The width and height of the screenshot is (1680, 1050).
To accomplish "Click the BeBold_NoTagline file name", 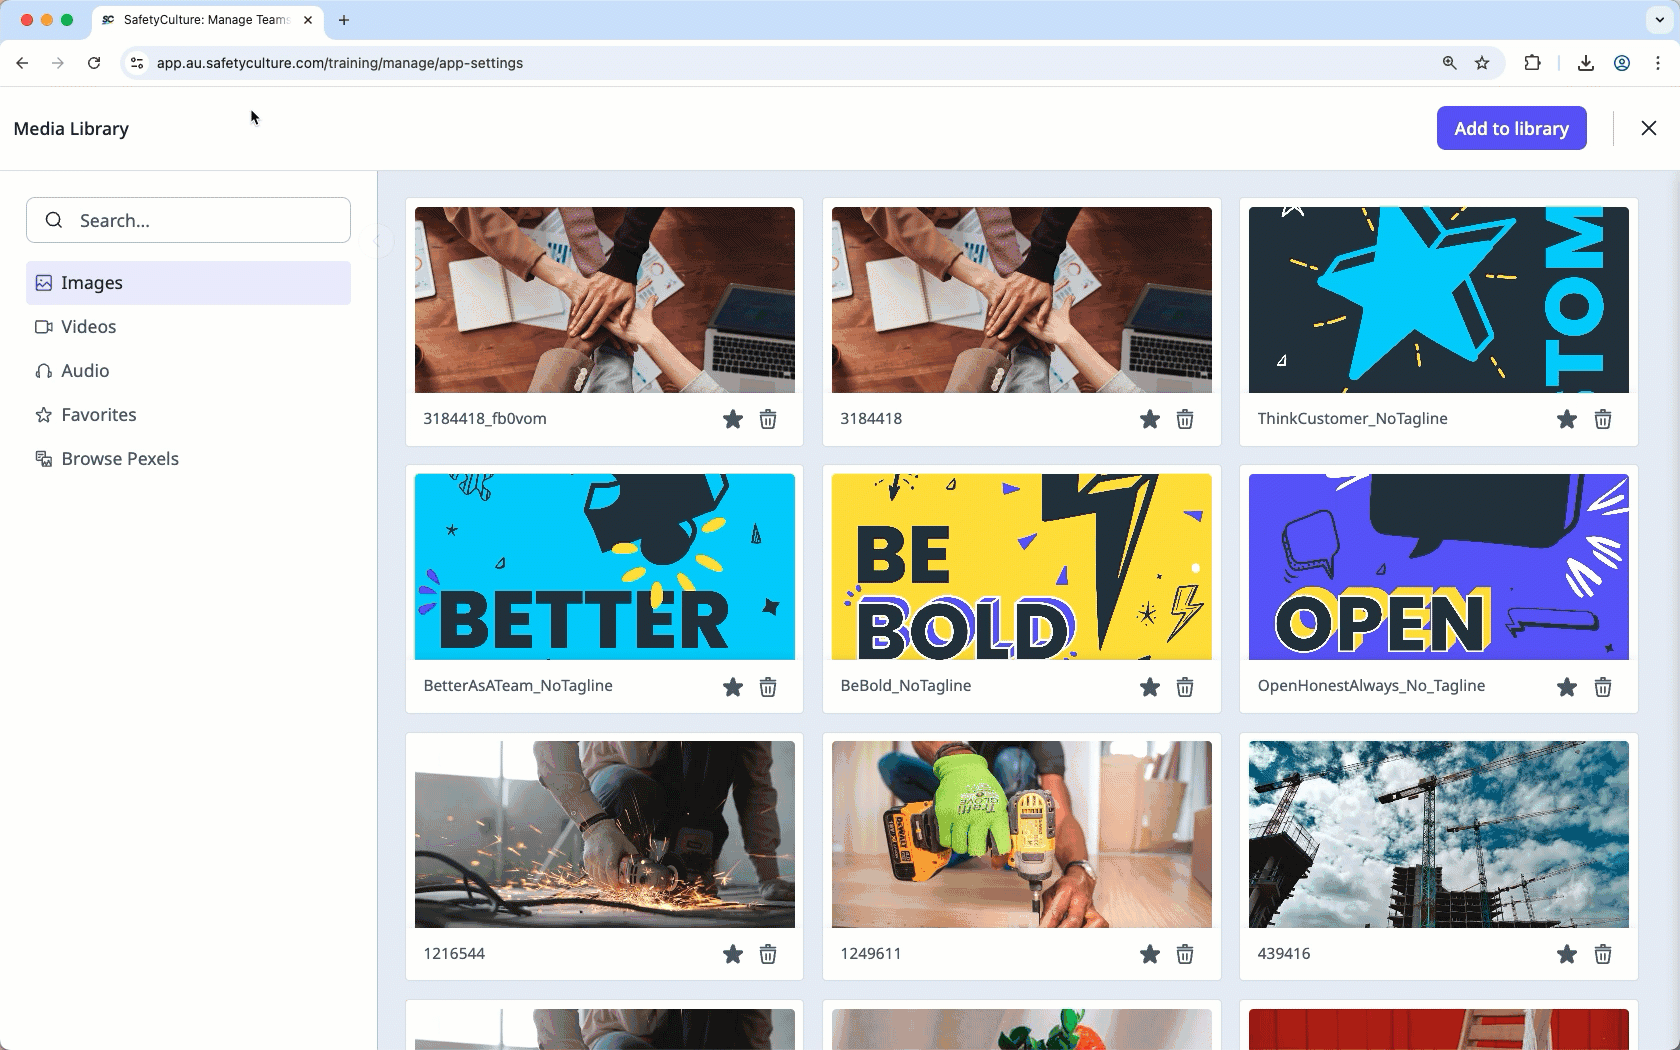I will tap(906, 686).
